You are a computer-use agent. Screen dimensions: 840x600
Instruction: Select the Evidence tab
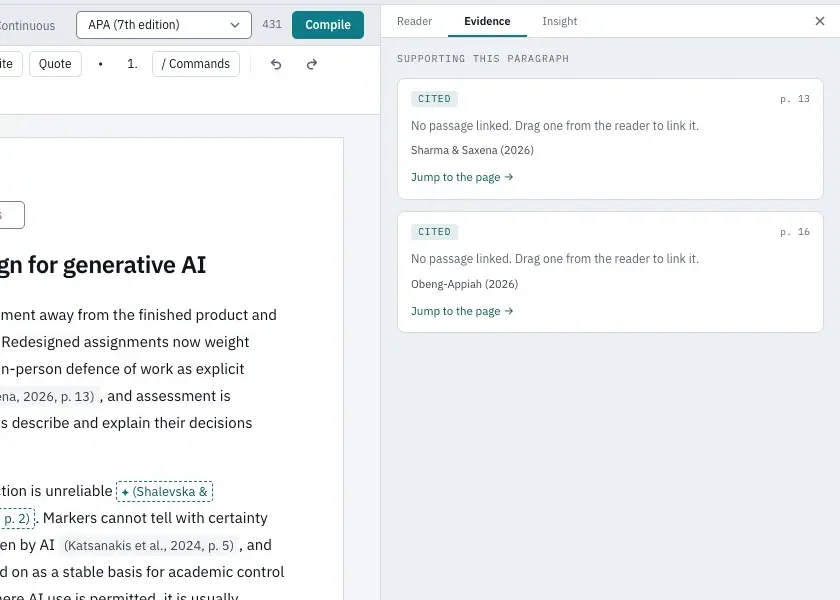pos(487,21)
